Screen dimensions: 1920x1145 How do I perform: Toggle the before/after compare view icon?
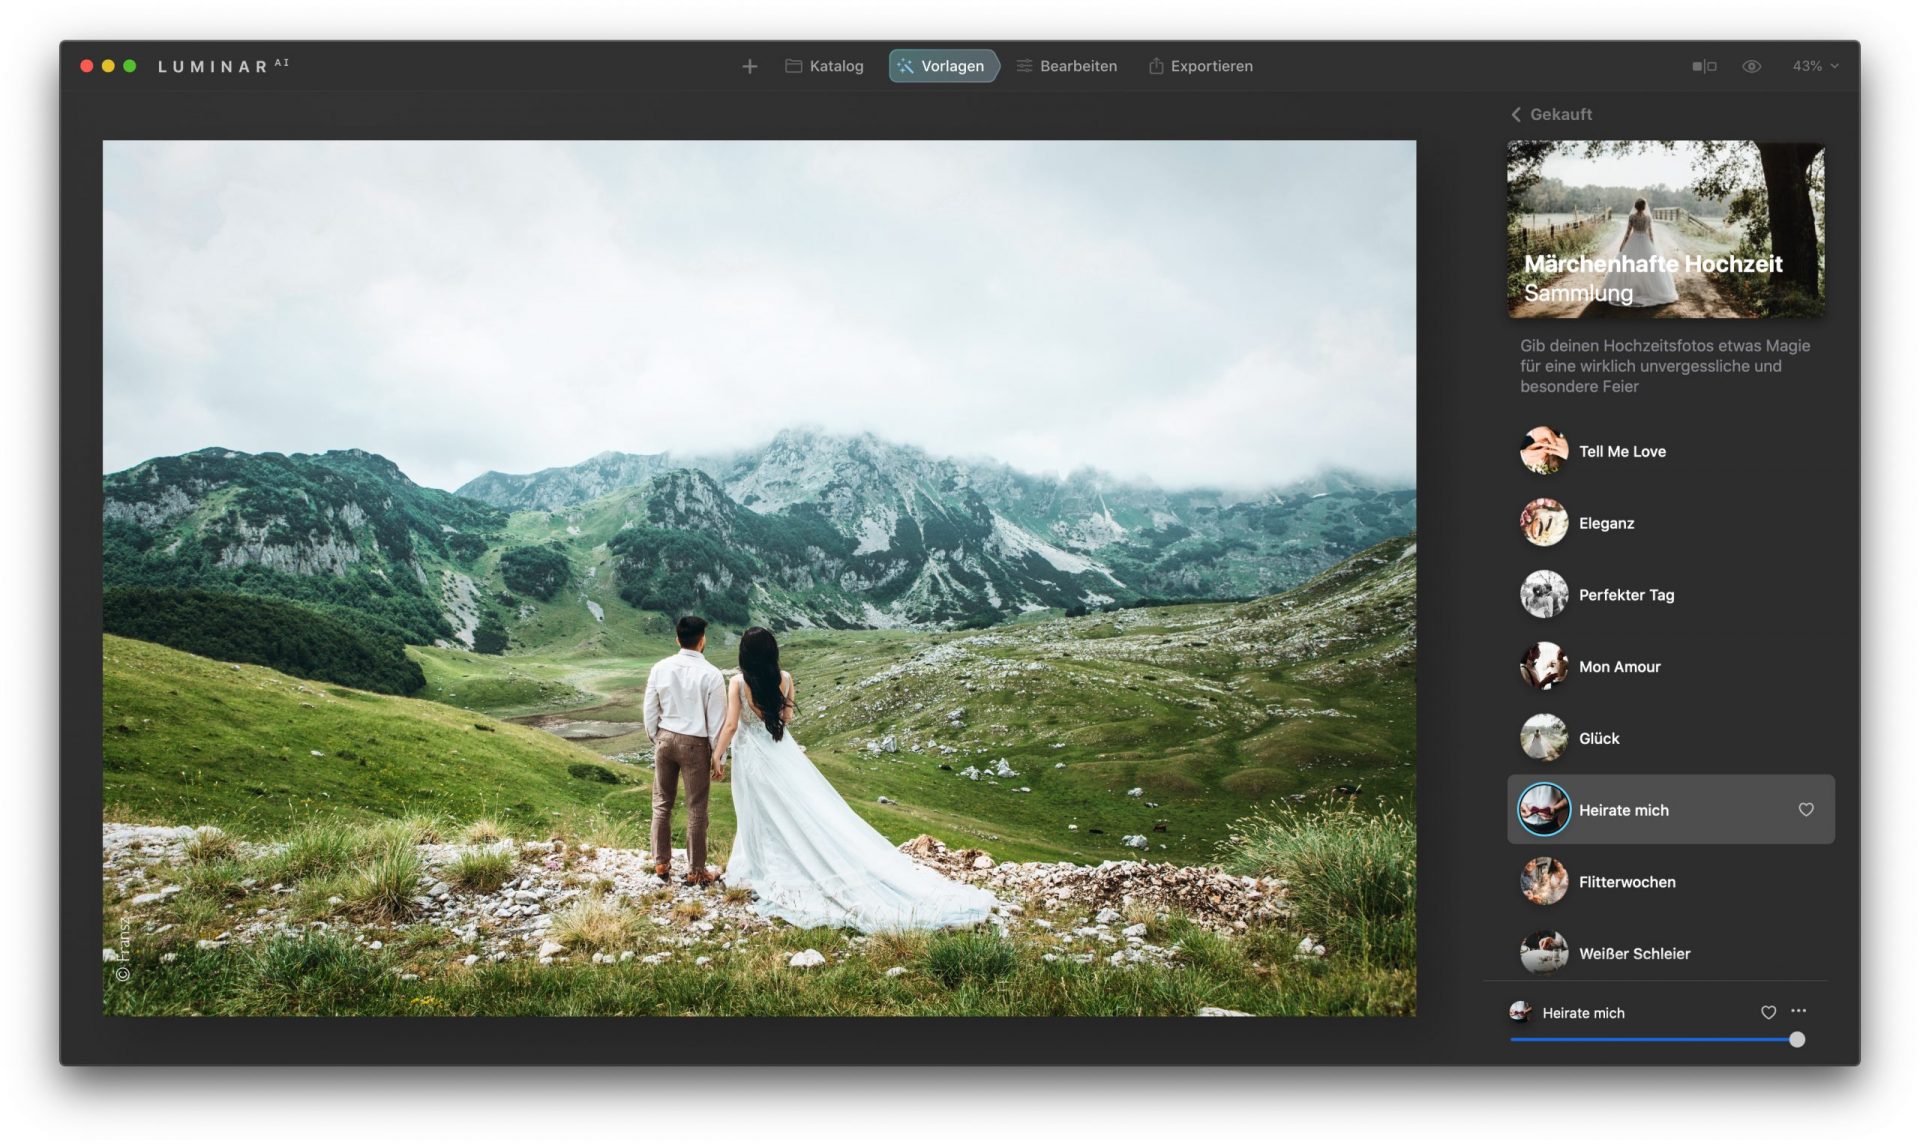pos(1704,66)
